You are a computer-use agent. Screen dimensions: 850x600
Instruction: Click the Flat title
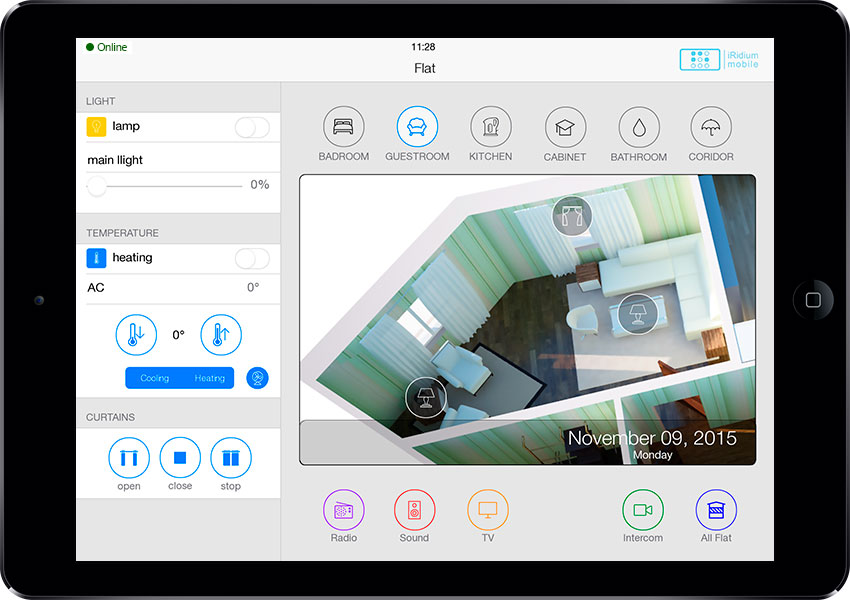click(x=424, y=68)
